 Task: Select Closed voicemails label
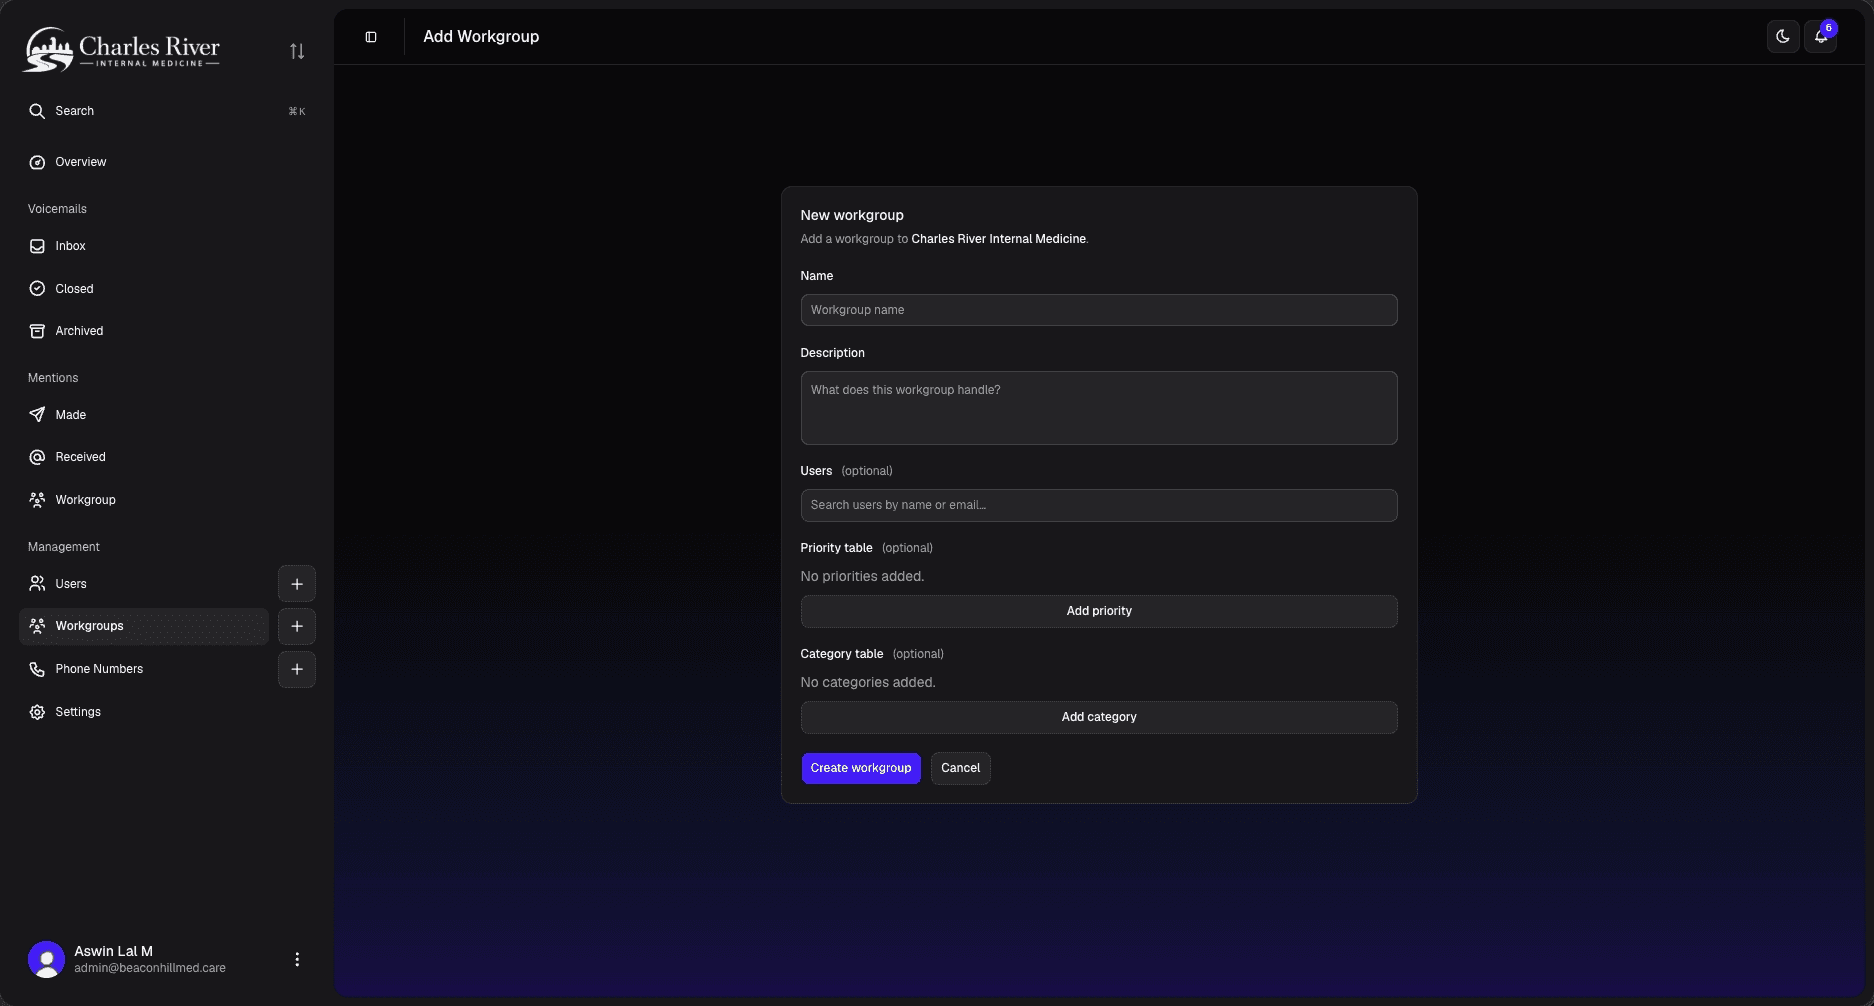click(75, 289)
